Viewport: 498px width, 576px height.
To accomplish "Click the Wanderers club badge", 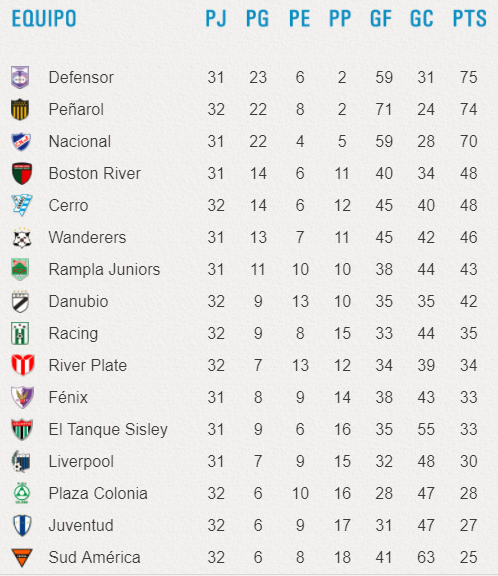I will pos(22,237).
